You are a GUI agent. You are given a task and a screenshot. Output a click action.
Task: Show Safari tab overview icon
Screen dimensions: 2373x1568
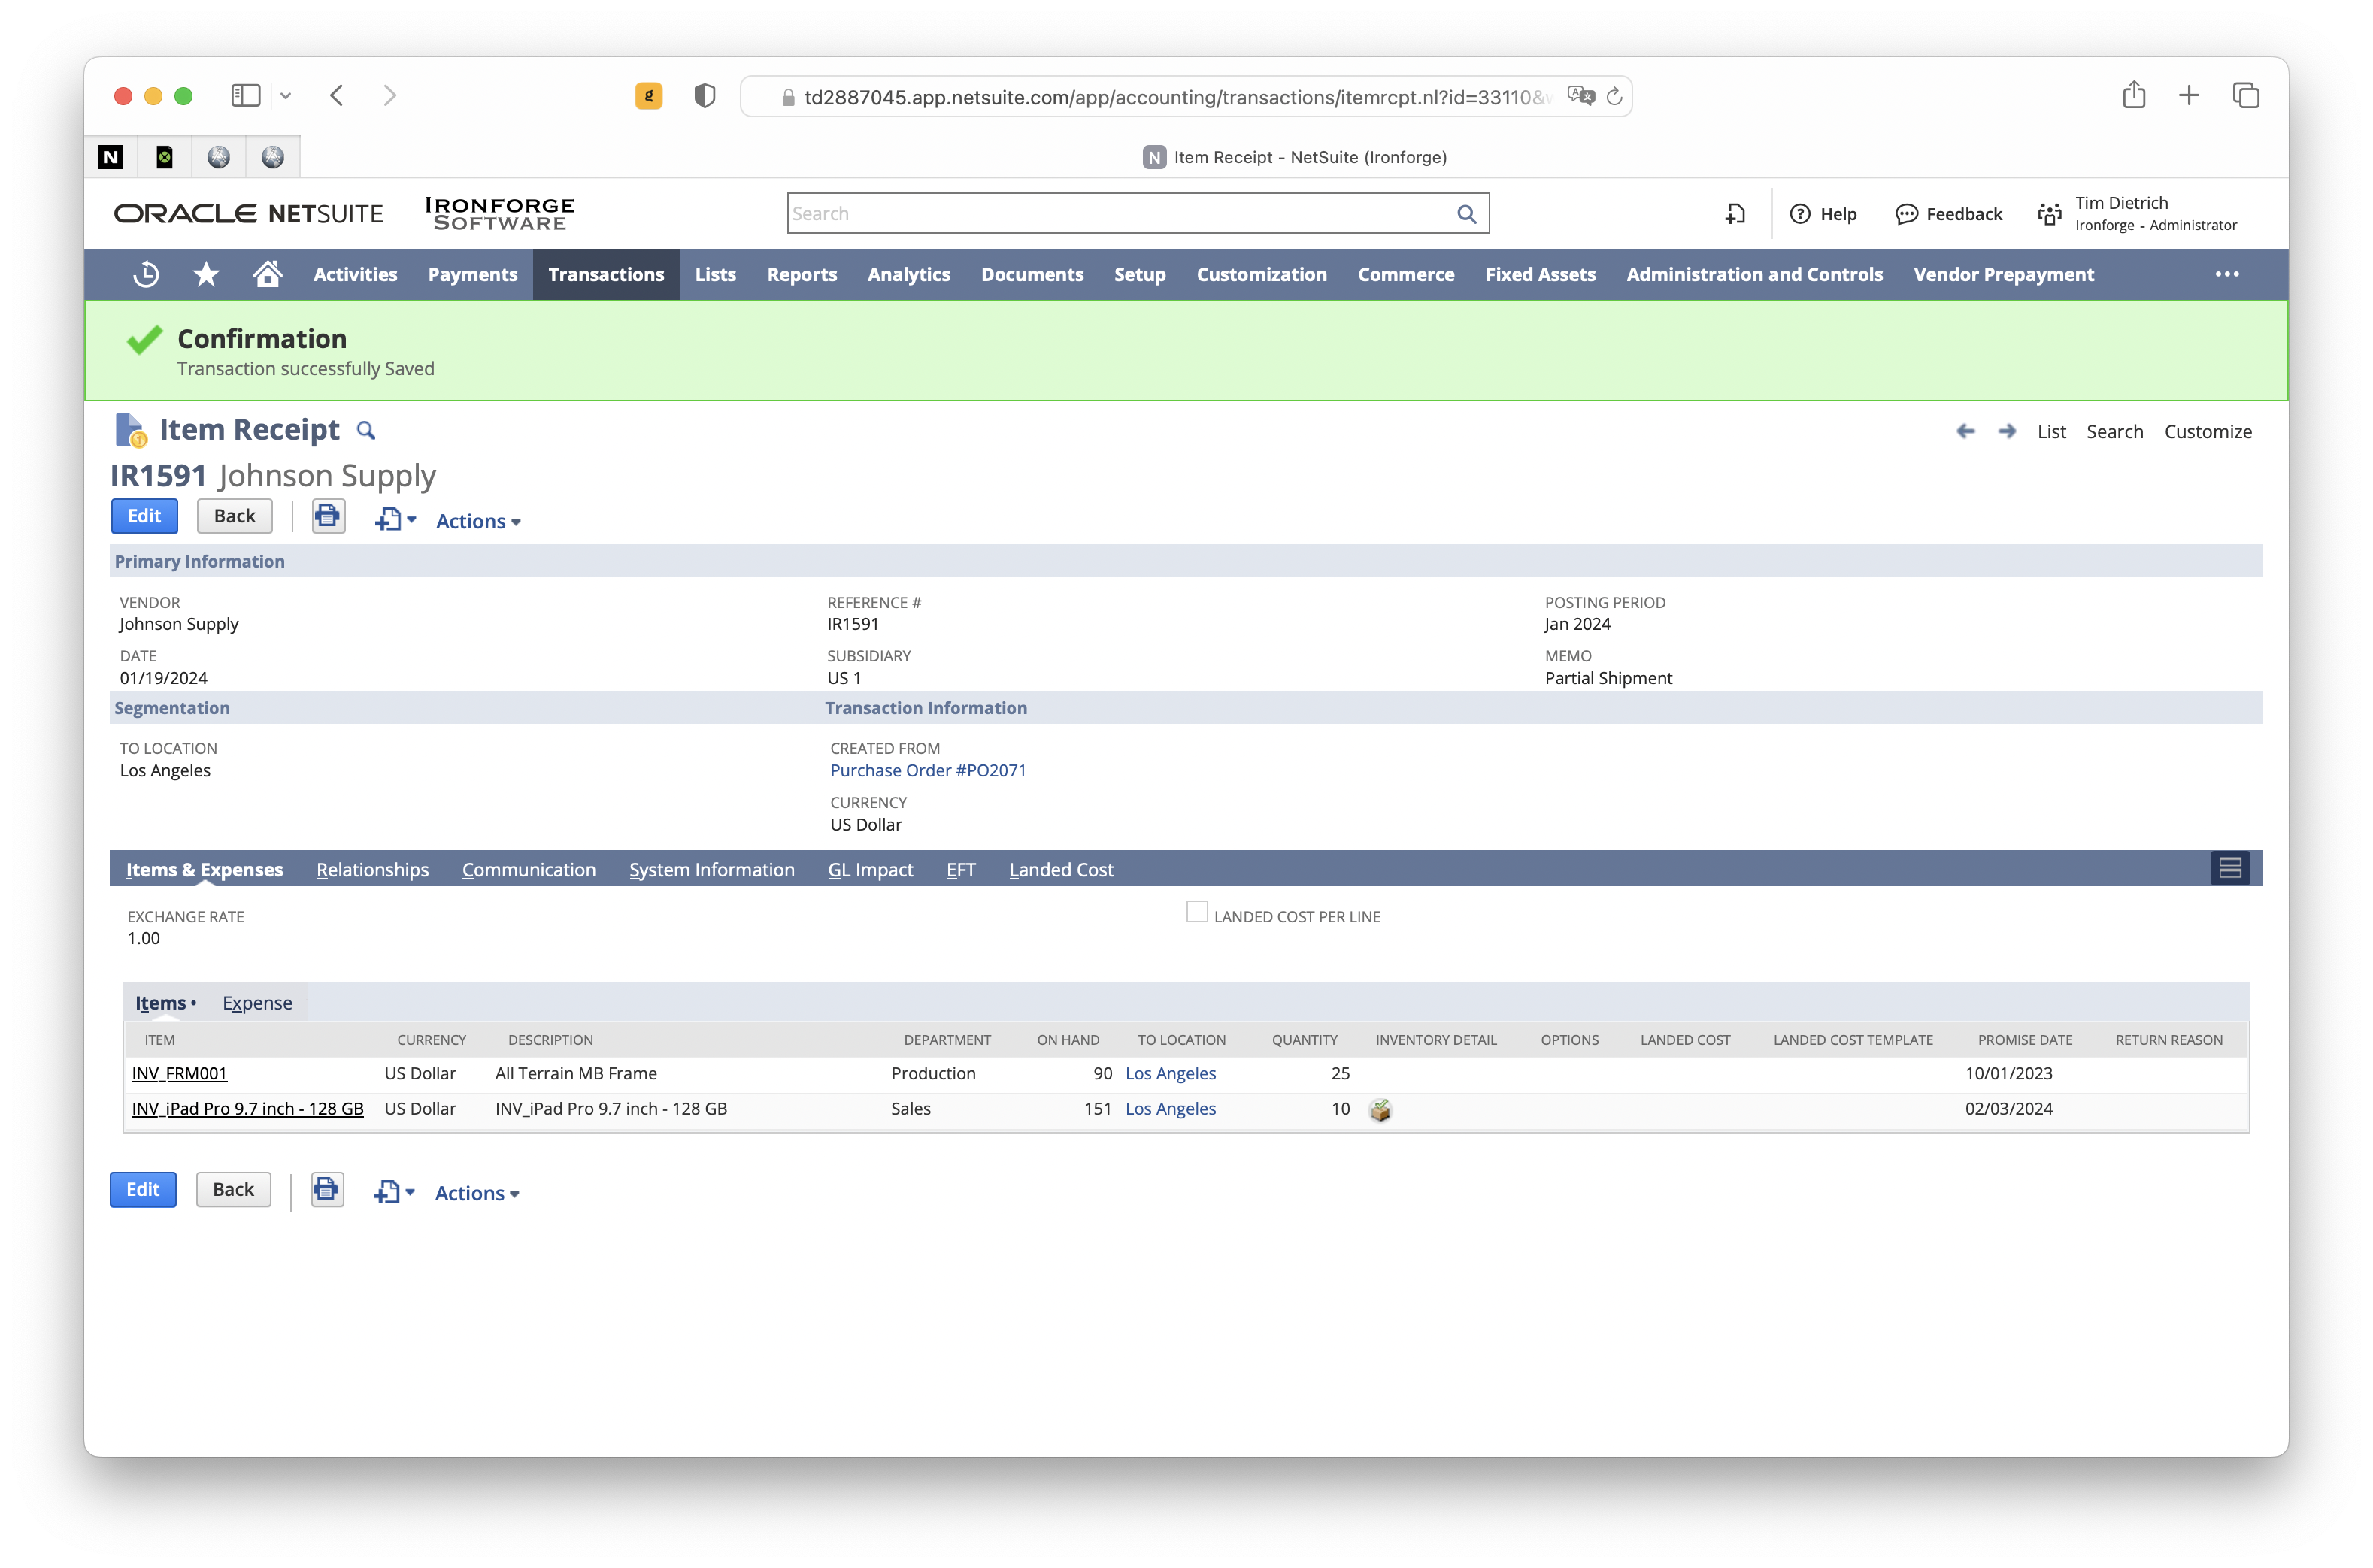pyautogui.click(x=2245, y=95)
